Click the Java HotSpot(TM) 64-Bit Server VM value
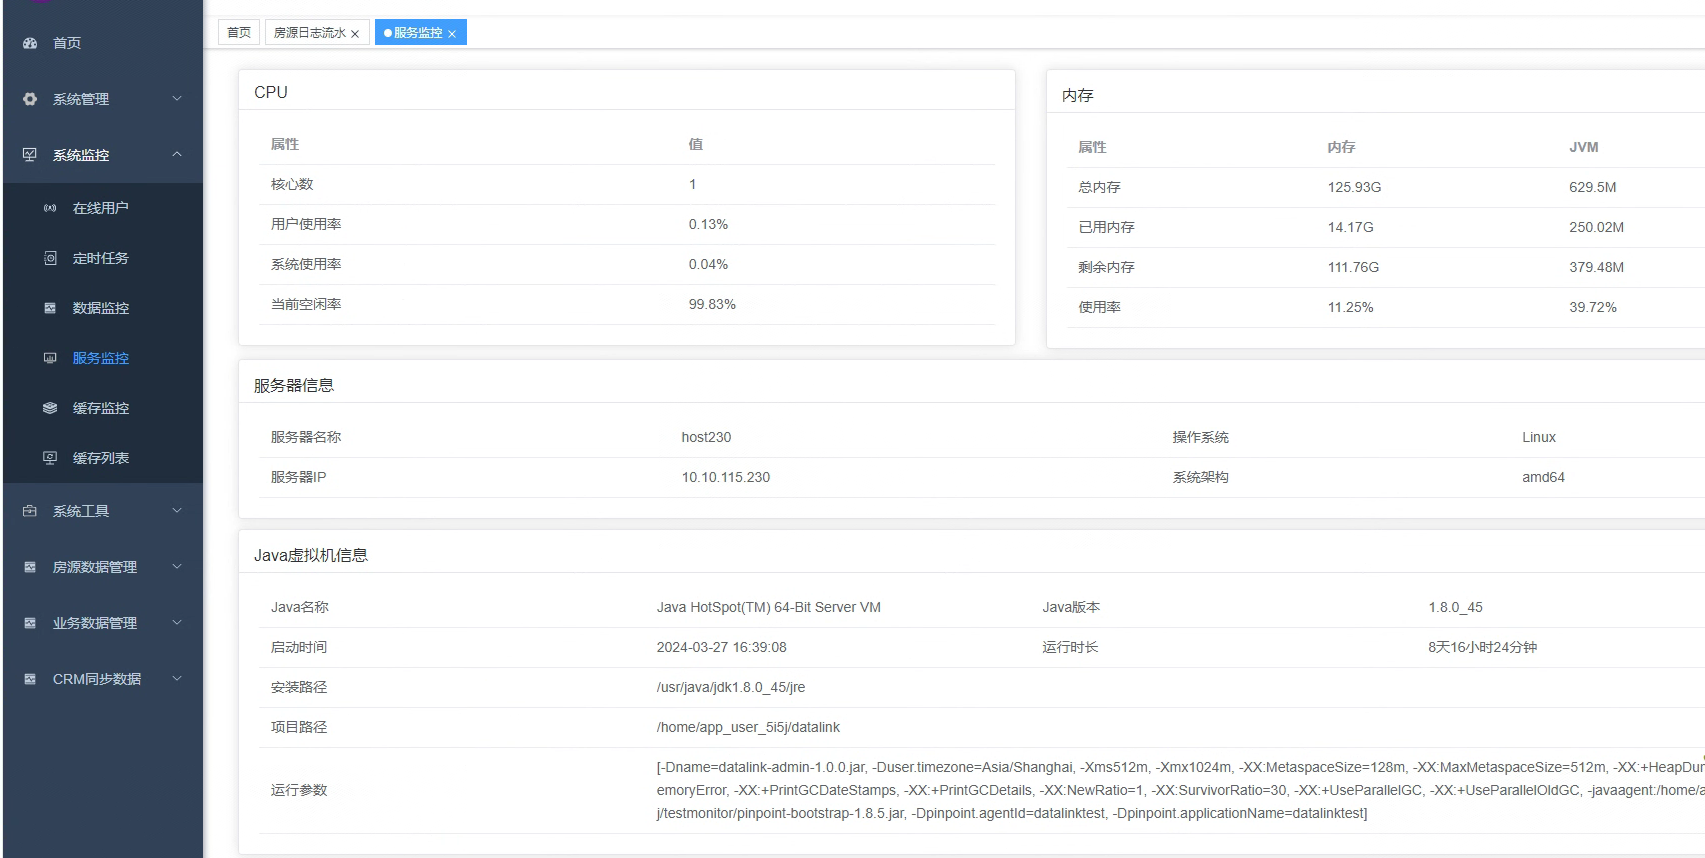Image resolution: width=1705 pixels, height=858 pixels. coord(768,607)
